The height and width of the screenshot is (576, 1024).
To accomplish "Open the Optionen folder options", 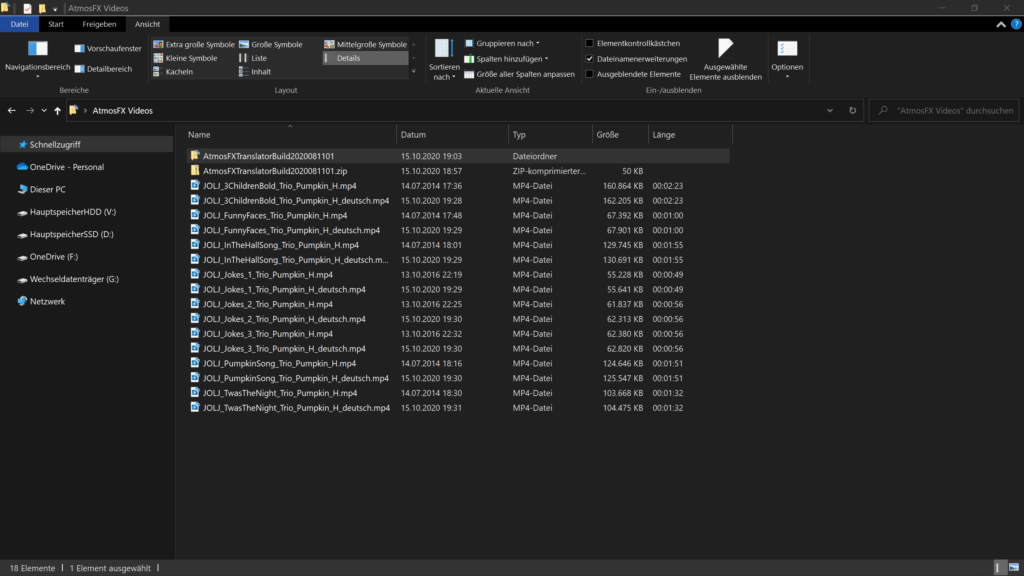I will tap(787, 59).
